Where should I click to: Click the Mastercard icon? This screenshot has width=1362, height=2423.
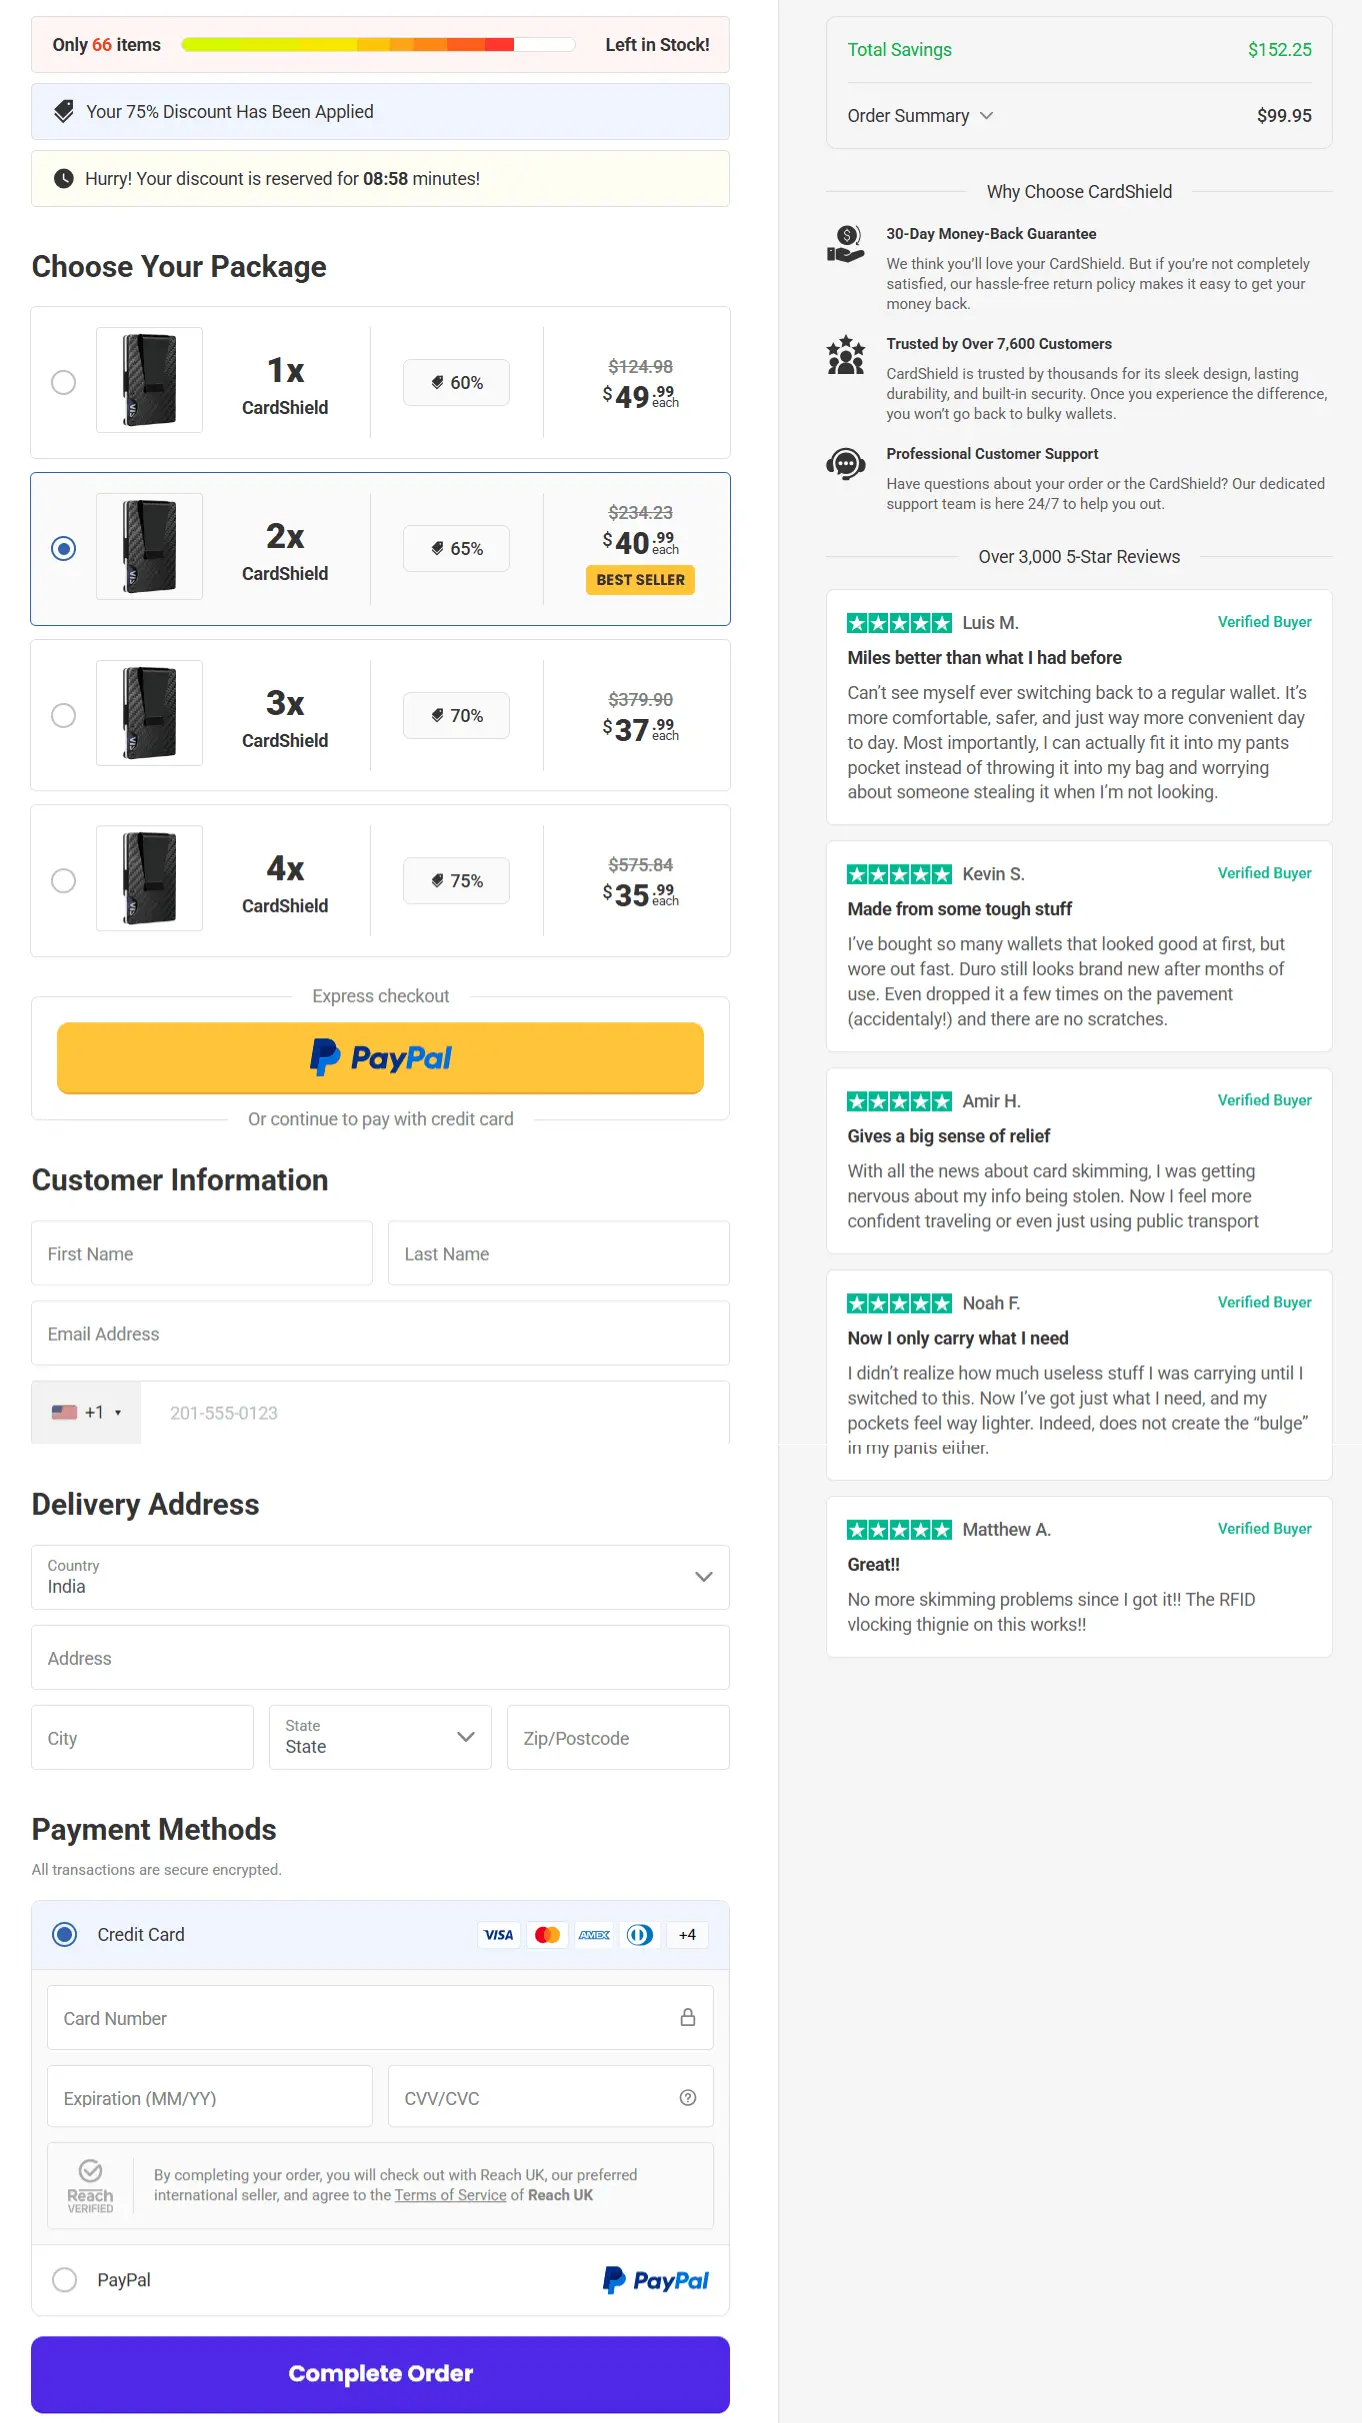coord(546,1934)
